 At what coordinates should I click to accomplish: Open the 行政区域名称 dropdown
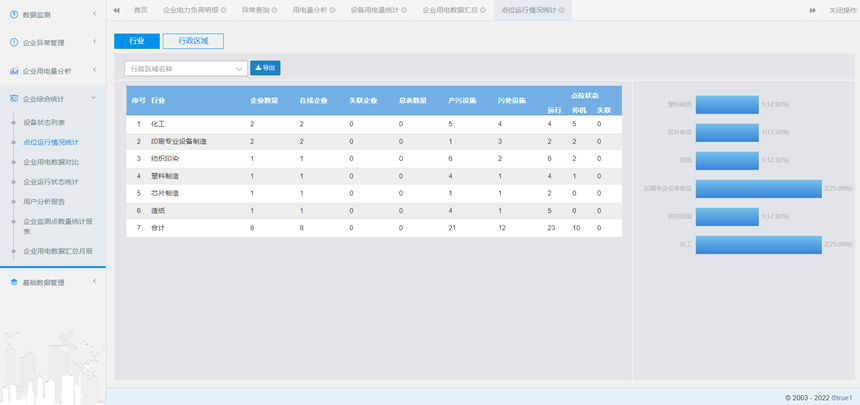point(185,69)
